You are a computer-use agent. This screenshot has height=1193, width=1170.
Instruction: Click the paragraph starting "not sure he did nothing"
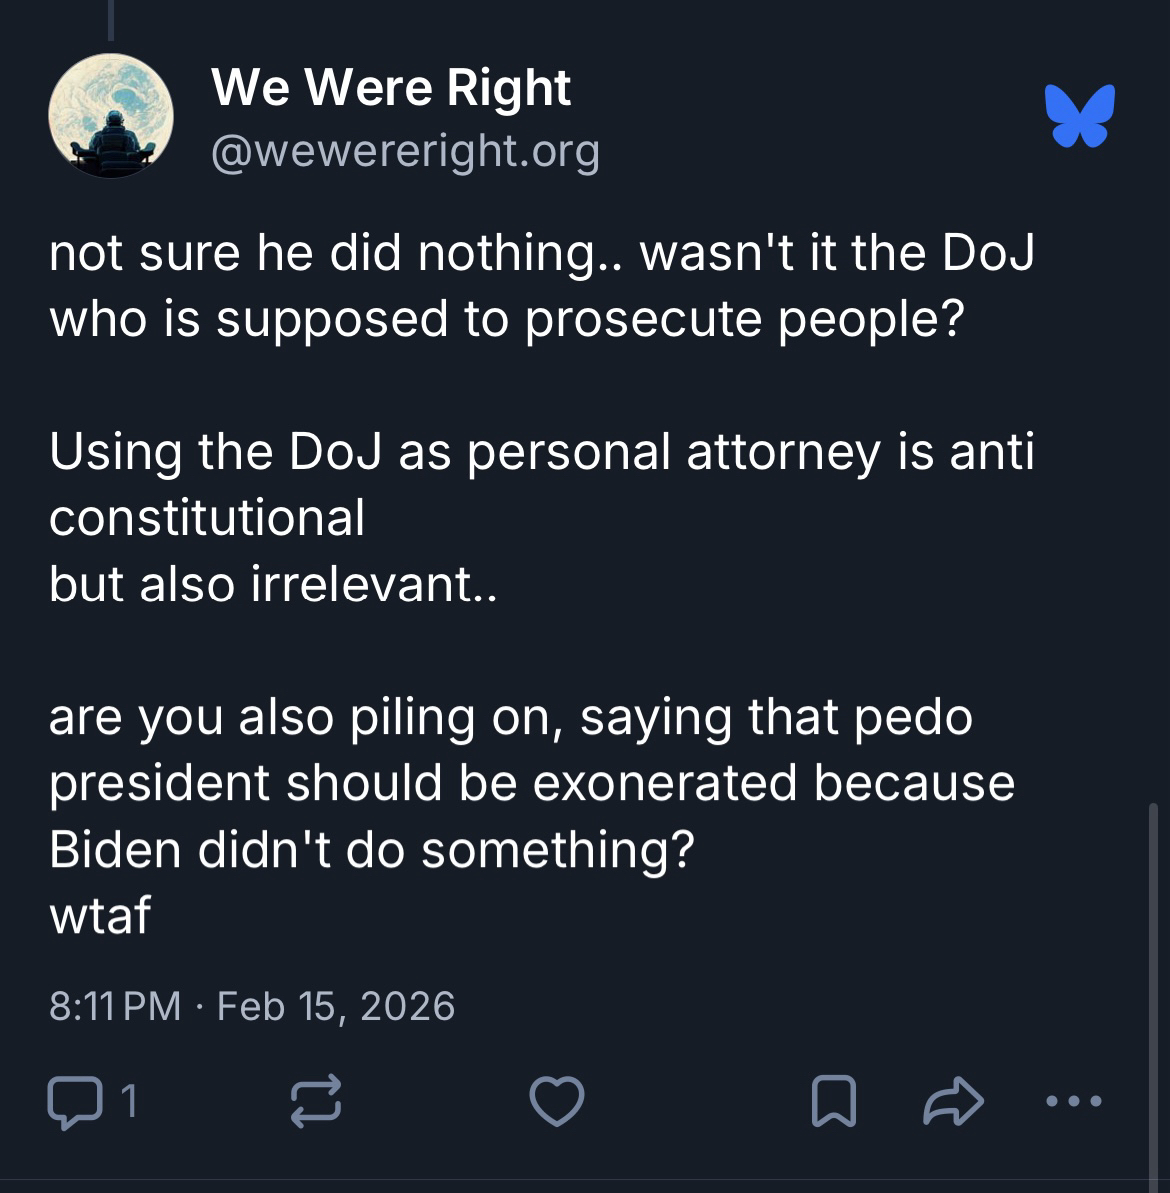point(540,285)
